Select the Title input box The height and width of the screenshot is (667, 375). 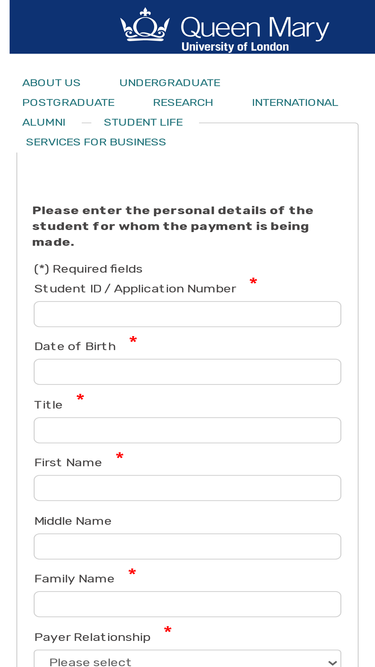(188, 430)
